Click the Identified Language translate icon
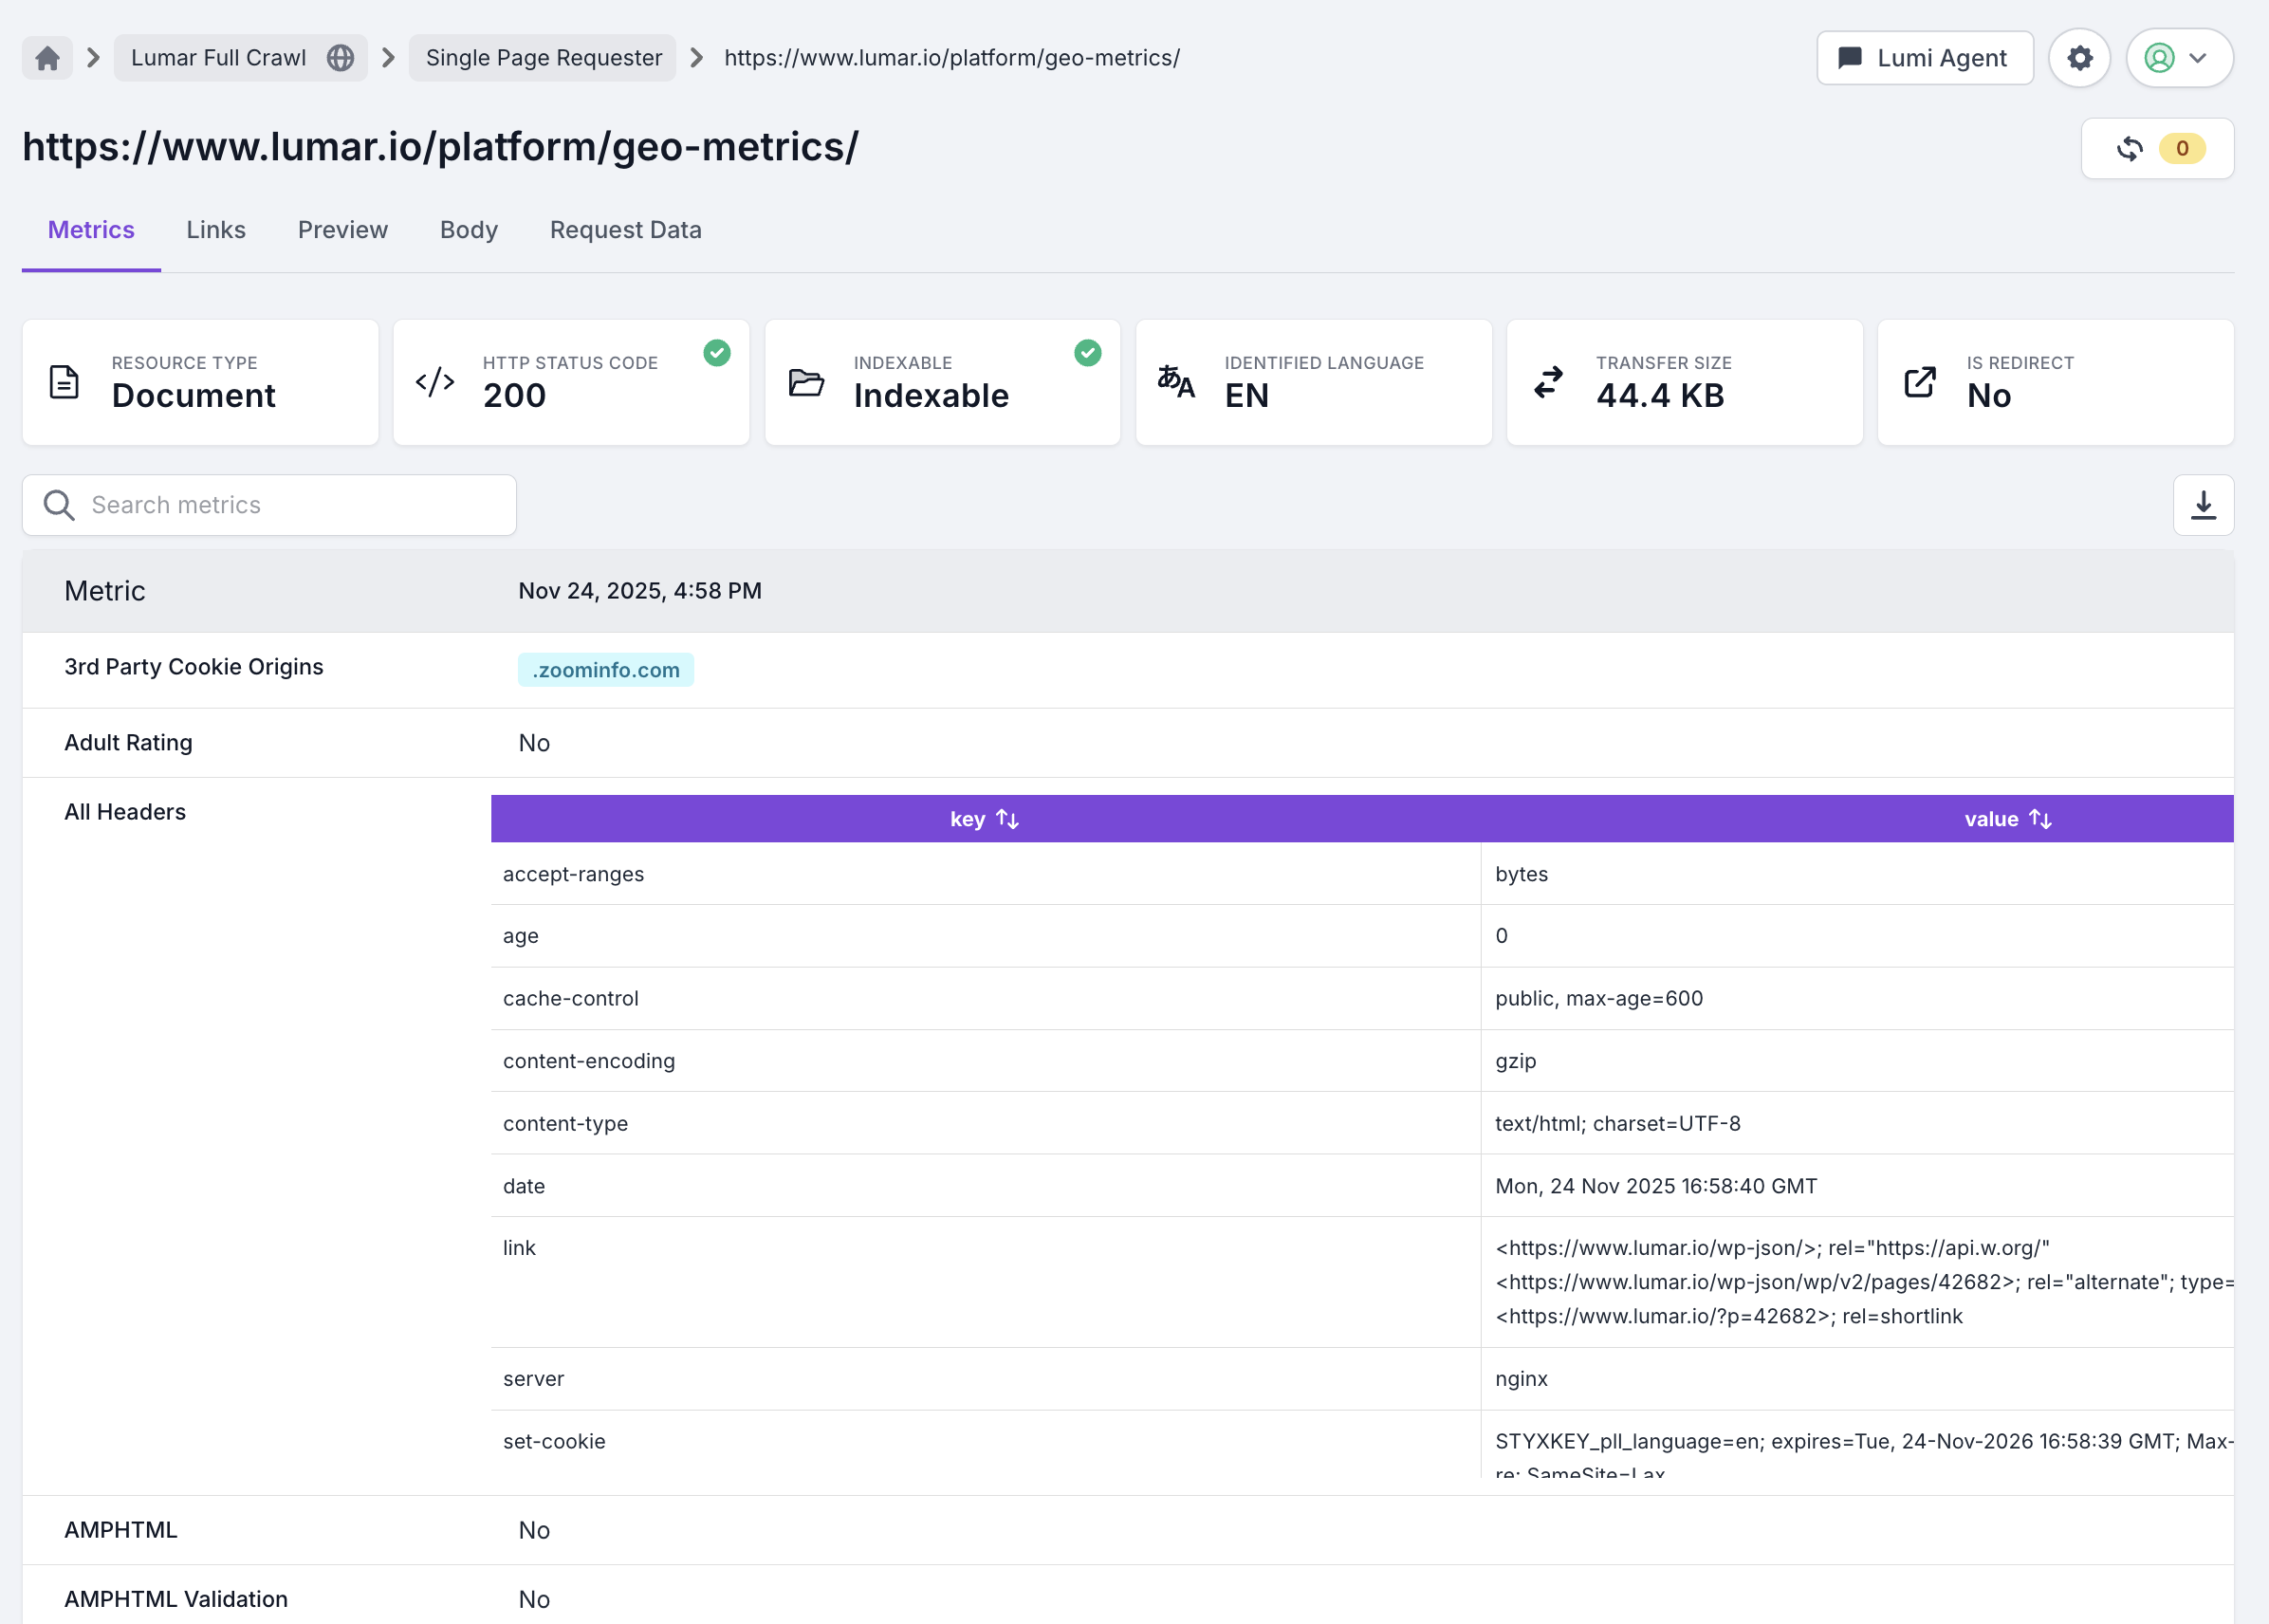Viewport: 2269px width, 1624px height. pyautogui.click(x=1176, y=382)
